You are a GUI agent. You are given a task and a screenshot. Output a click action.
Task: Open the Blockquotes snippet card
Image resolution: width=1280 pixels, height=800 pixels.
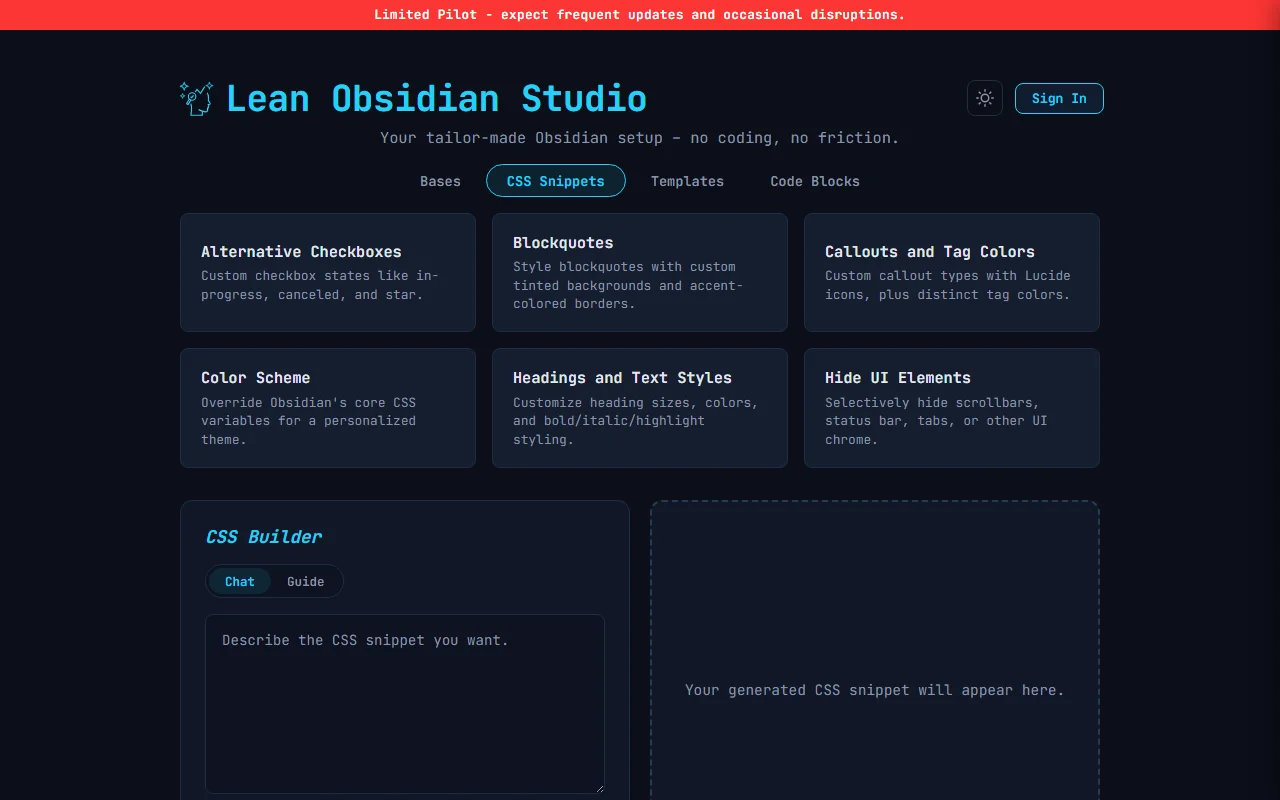639,272
